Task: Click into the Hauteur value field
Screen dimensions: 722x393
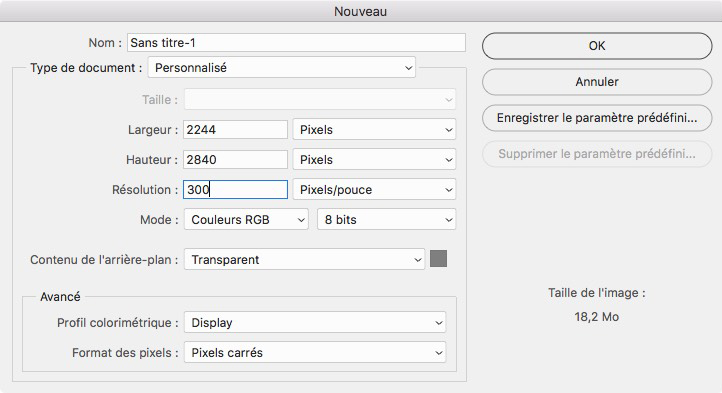Action: pos(235,159)
